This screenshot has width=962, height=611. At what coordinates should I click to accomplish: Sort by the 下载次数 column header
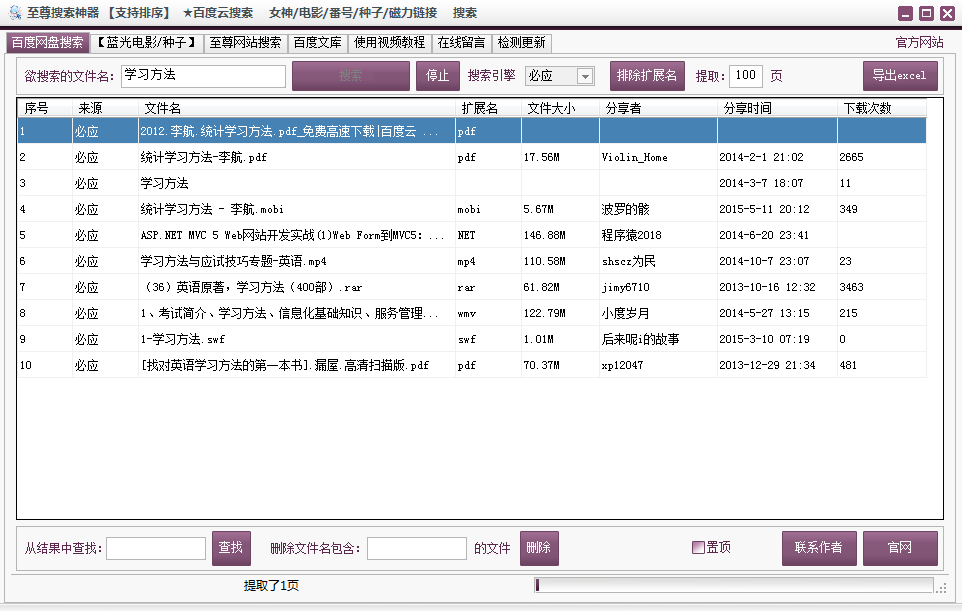[x=882, y=108]
